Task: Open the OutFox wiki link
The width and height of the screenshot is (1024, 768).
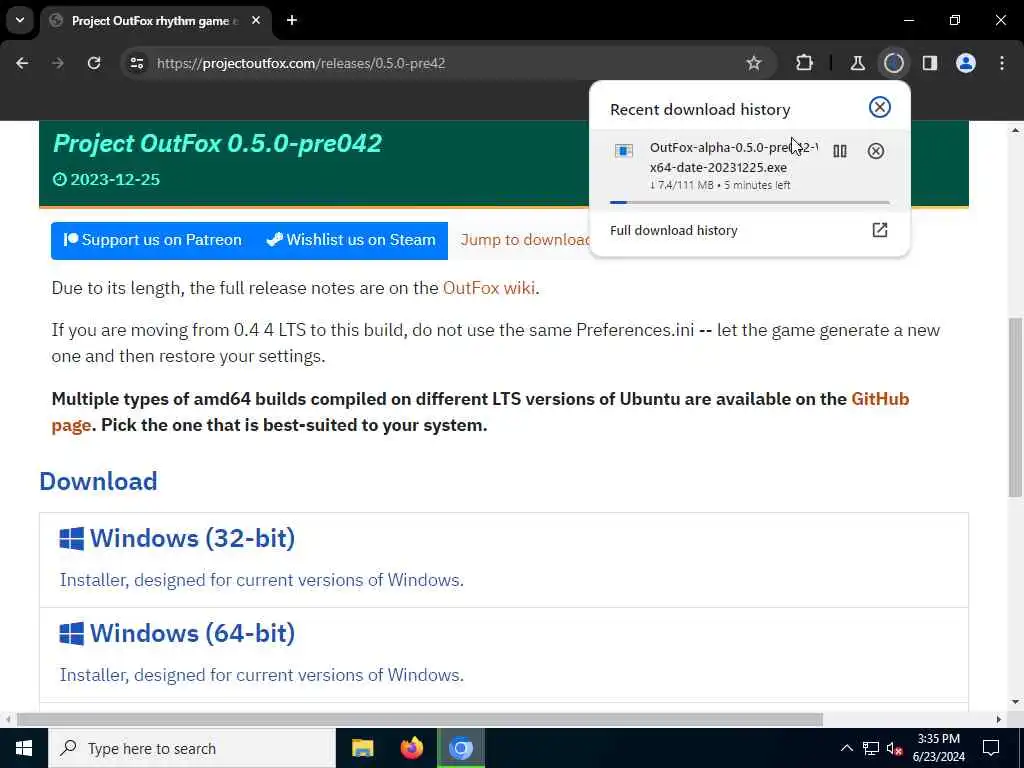Action: tap(489, 288)
